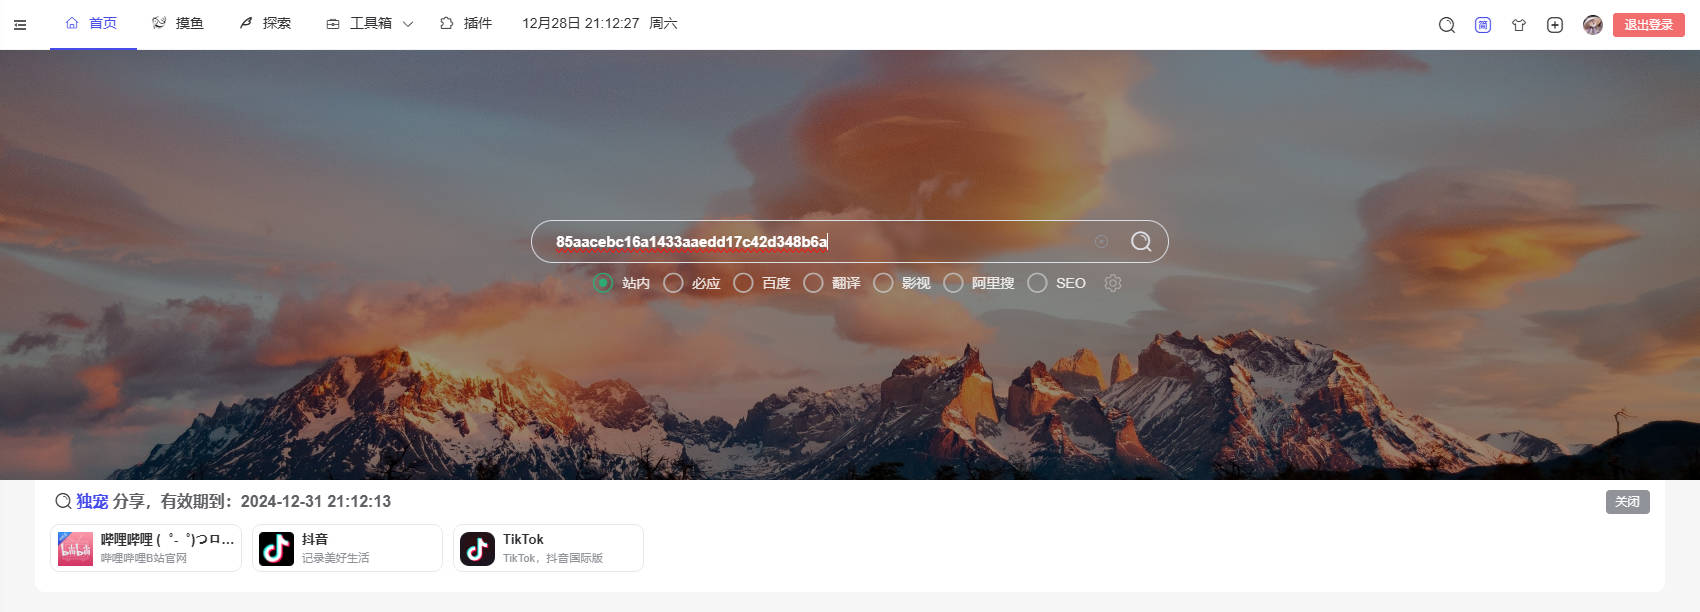Open the 哔哩哔哩 bilibili site card

pyautogui.click(x=146, y=548)
